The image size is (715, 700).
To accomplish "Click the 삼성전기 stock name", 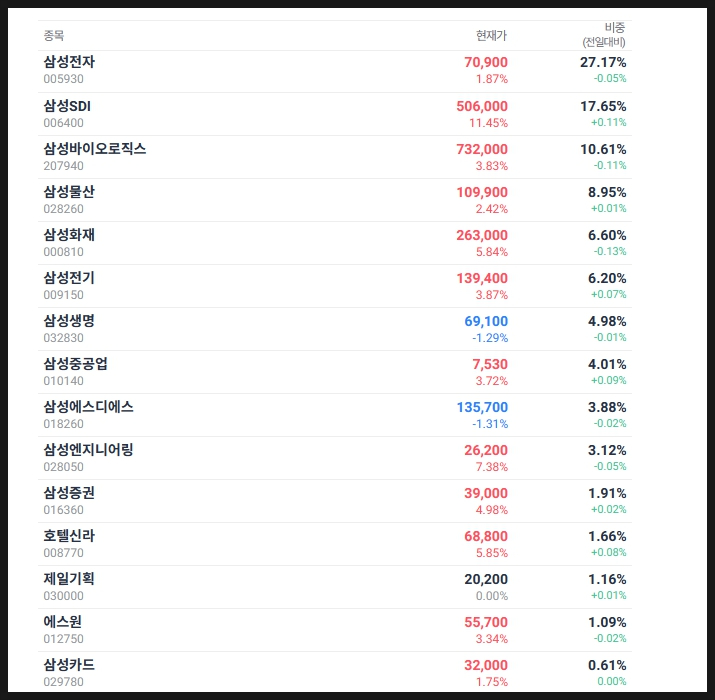I will pyautogui.click(x=69, y=277).
